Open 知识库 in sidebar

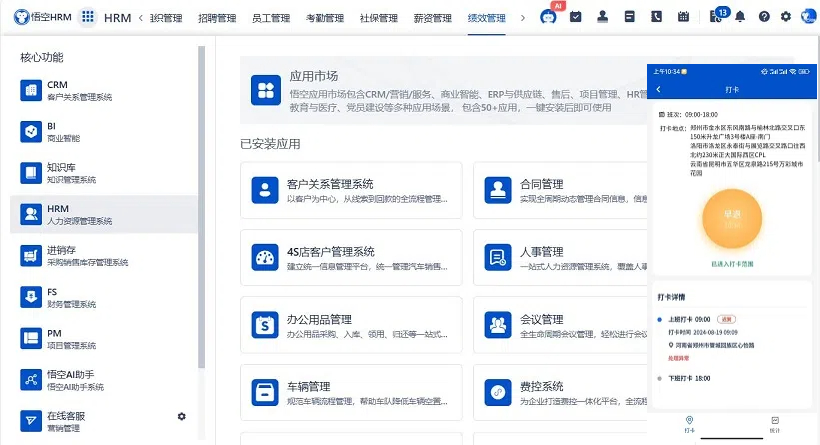point(104,173)
